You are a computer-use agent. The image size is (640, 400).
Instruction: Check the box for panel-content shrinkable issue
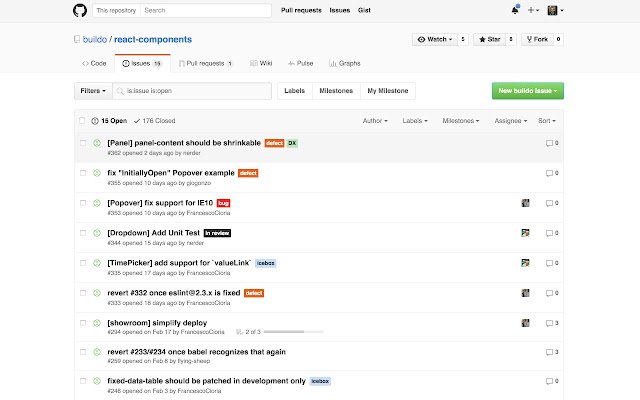coord(83,143)
